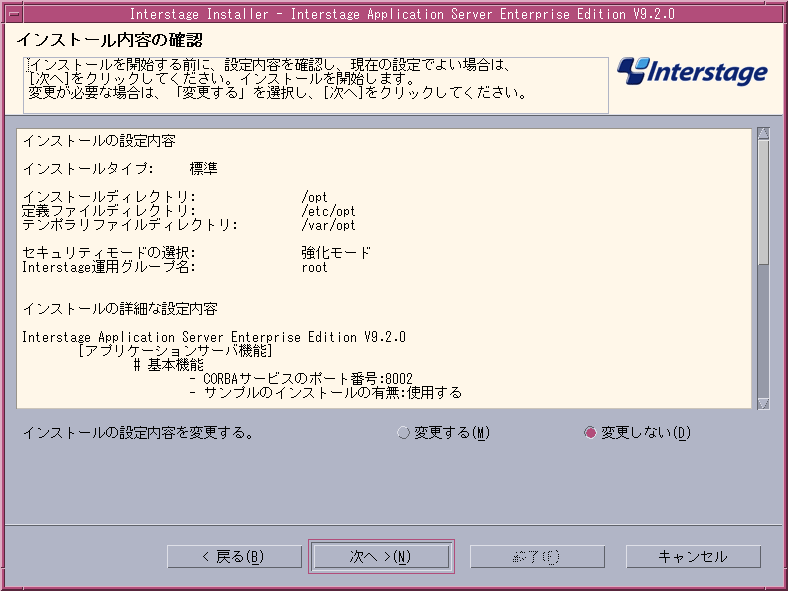Click in the instruction text box at top

[316, 85]
